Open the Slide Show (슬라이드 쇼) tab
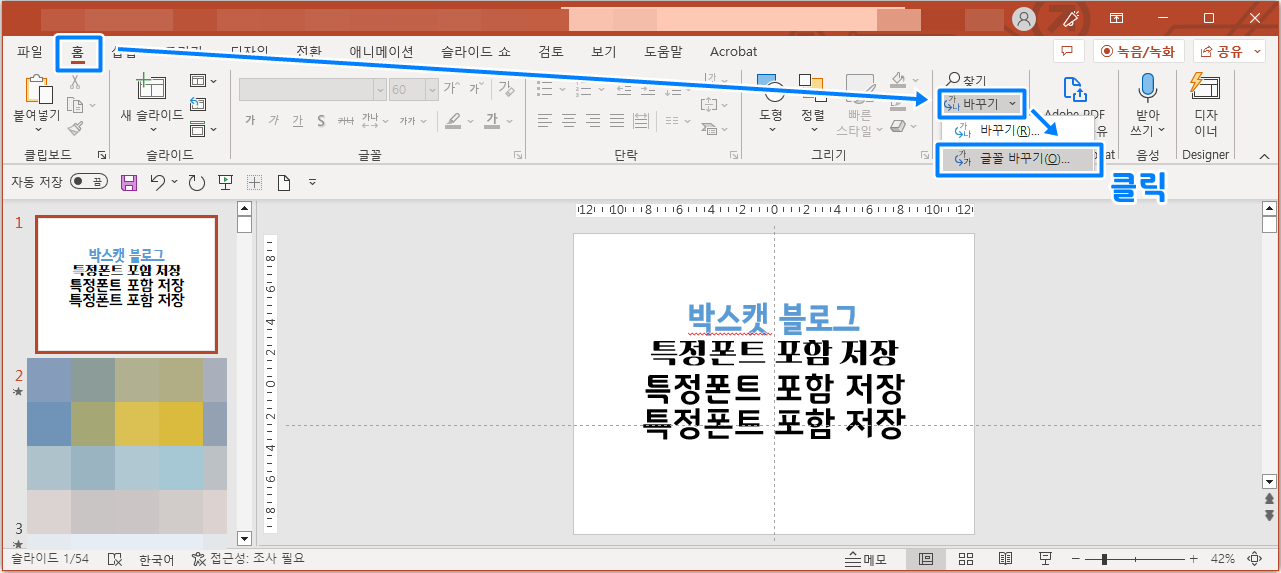 click(476, 51)
